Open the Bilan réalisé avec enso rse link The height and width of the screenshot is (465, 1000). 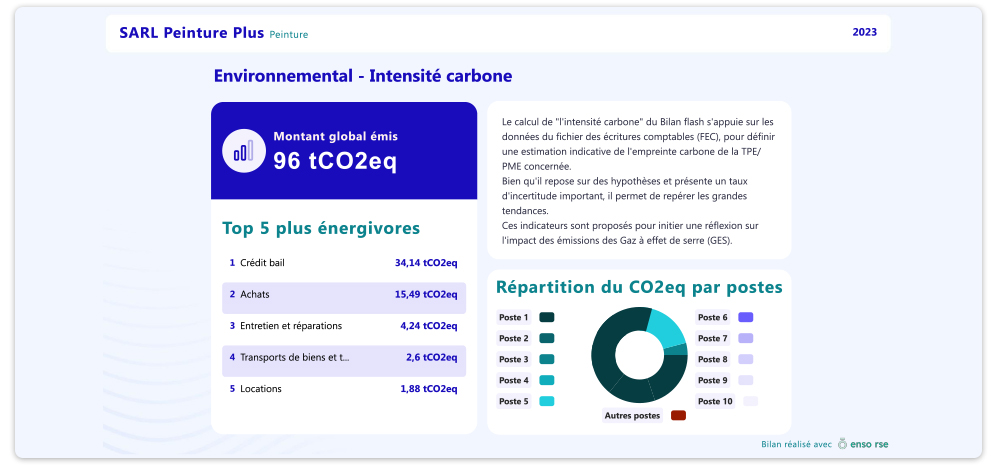824,444
